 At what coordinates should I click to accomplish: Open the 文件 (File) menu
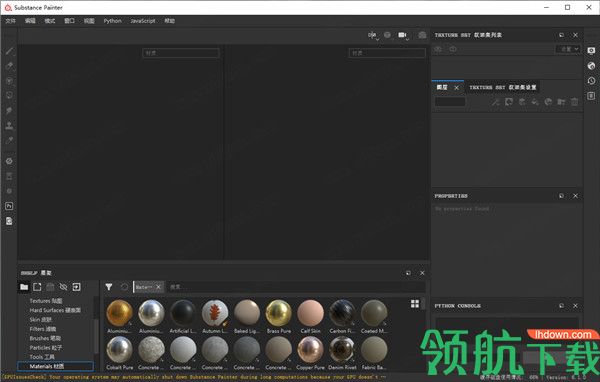tap(11, 21)
